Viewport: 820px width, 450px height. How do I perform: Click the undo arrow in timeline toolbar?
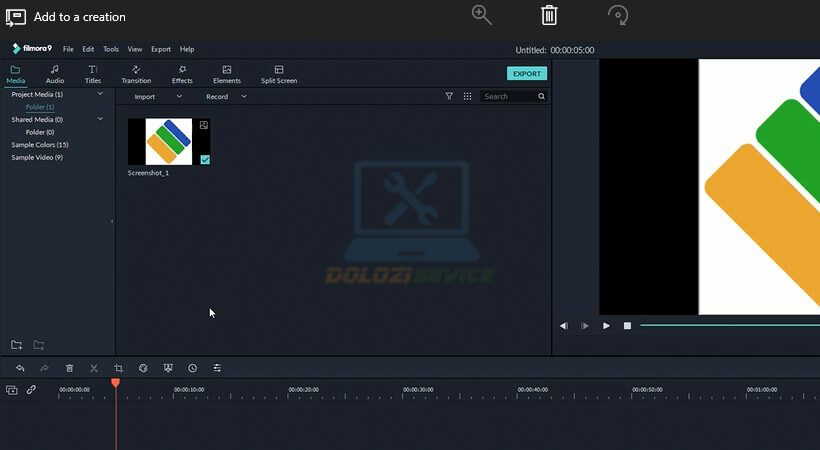20,368
